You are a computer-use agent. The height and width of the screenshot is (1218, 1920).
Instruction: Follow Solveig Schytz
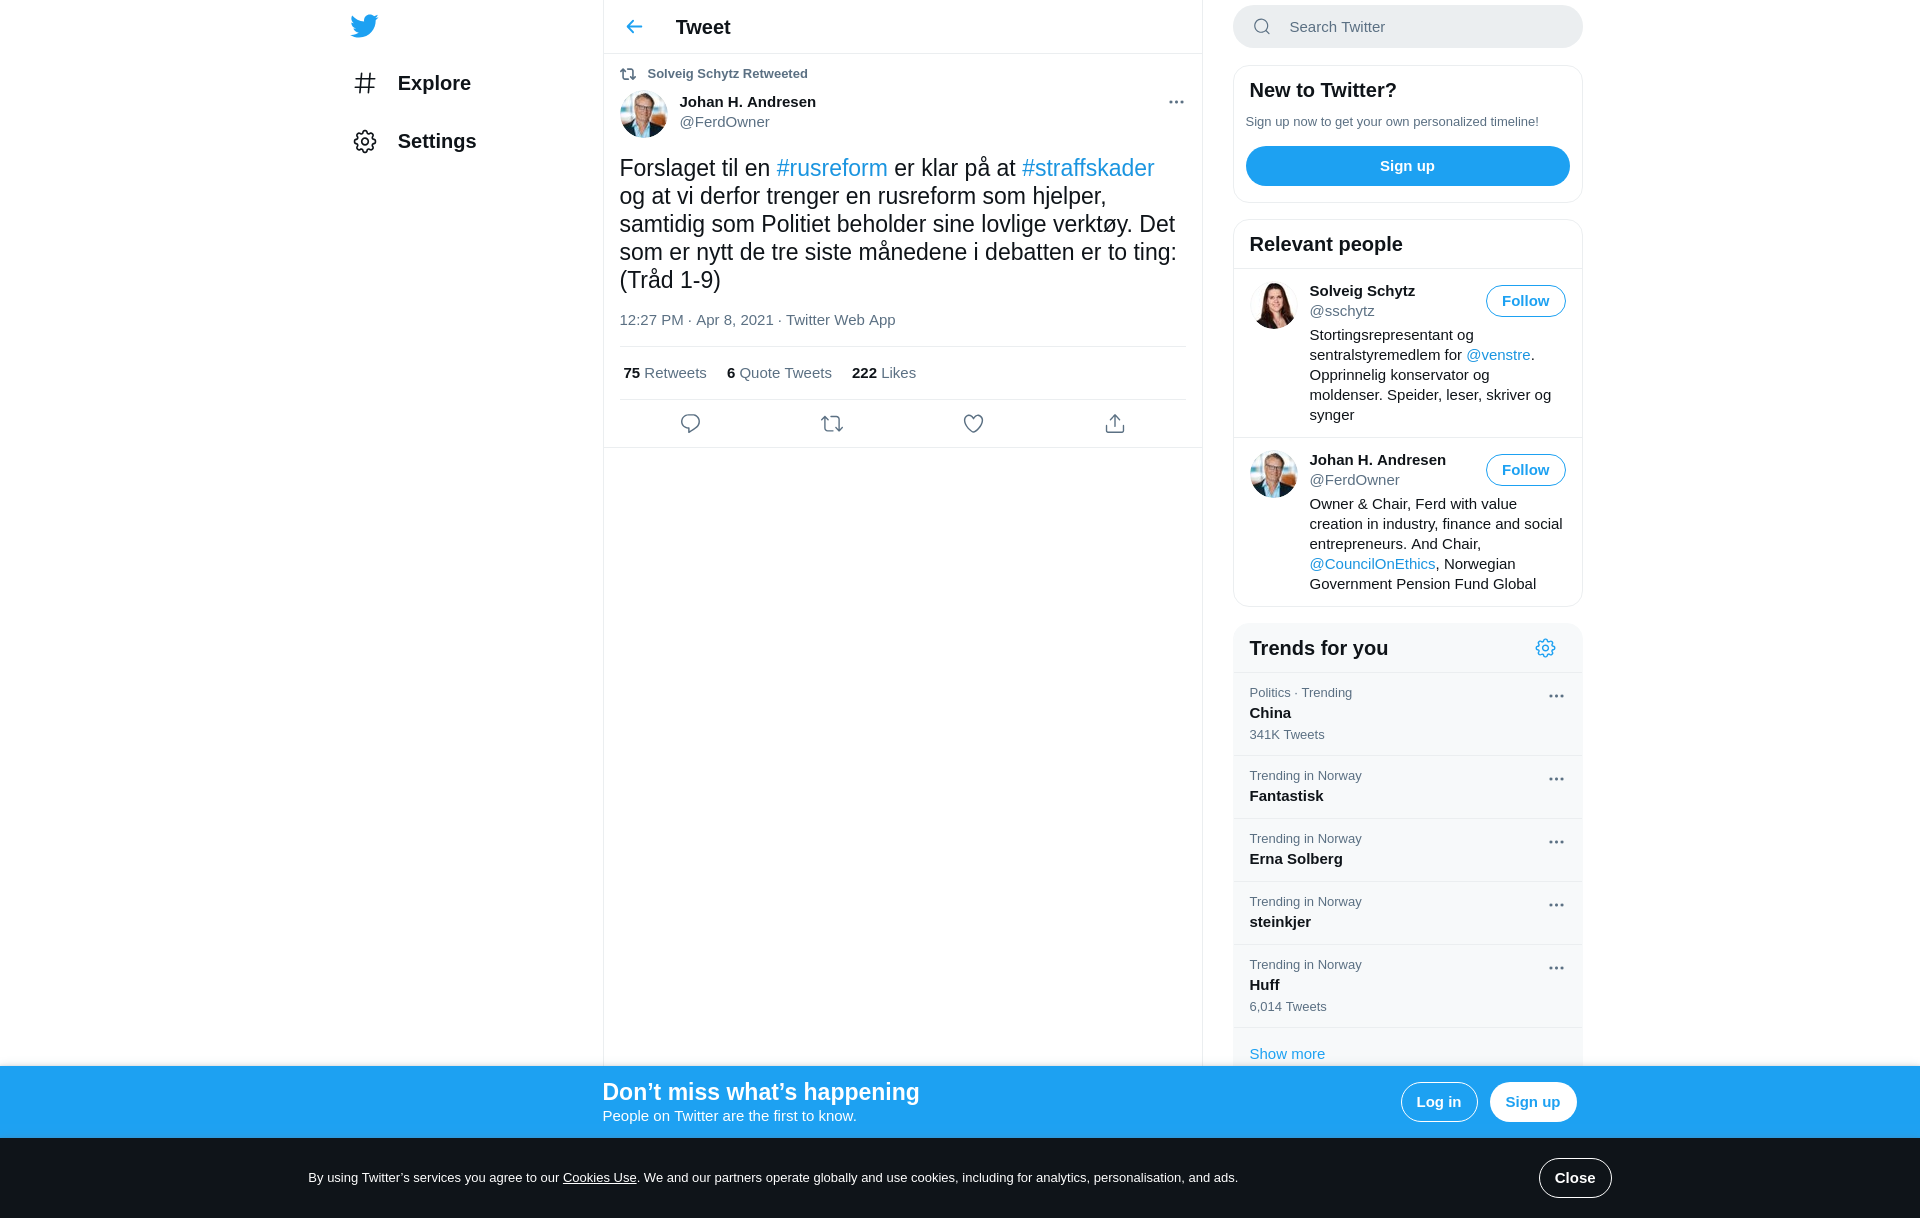click(1525, 301)
